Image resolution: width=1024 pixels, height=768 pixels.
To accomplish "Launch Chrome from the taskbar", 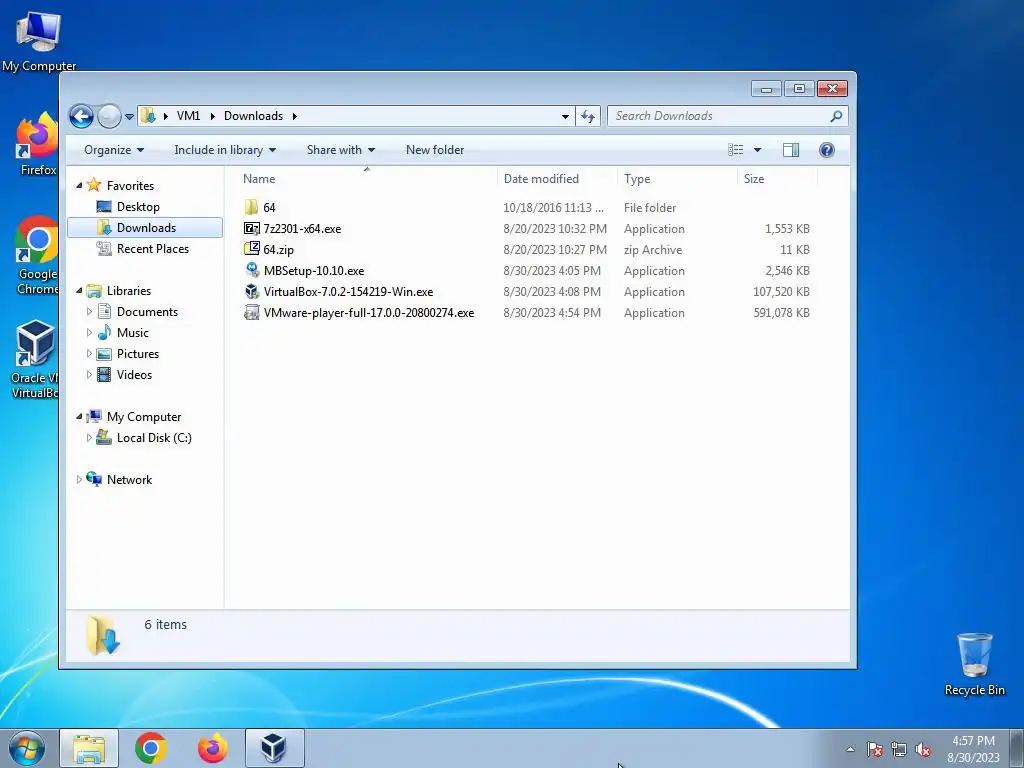I will point(150,748).
